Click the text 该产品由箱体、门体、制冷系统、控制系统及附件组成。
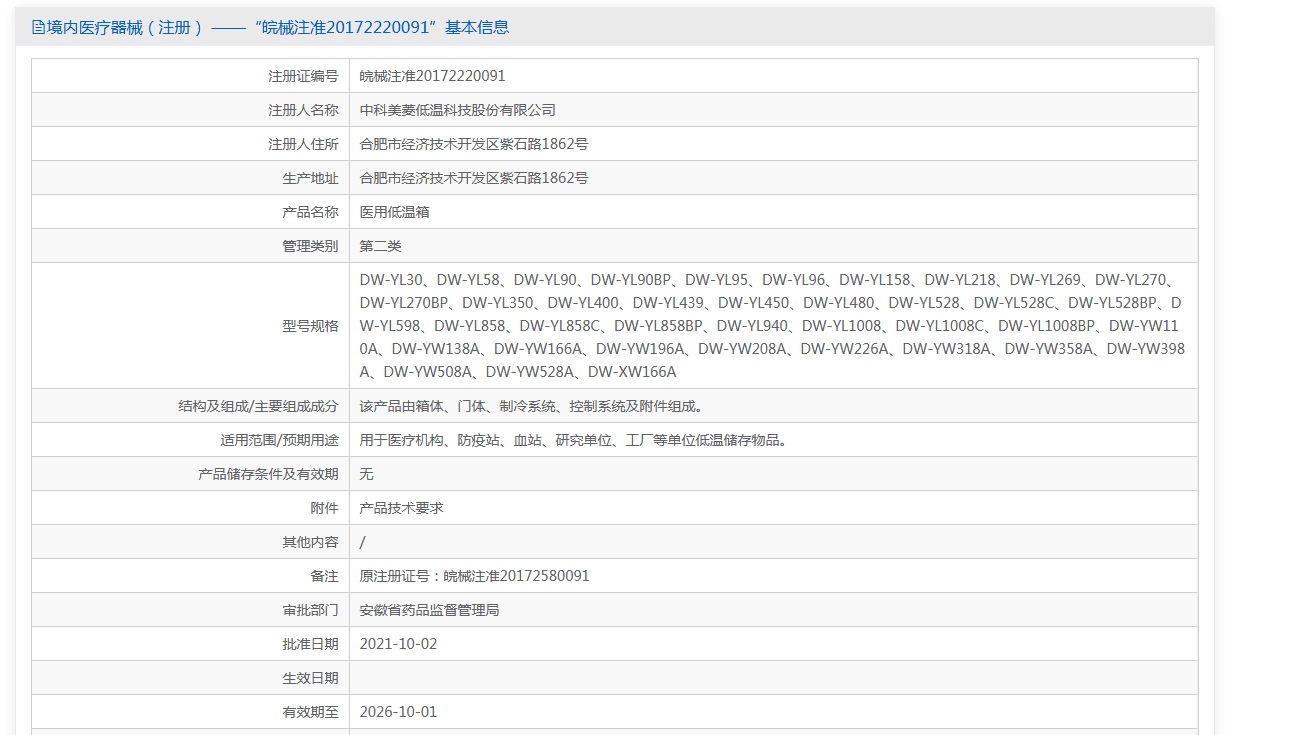Image resolution: width=1308 pixels, height=735 pixels. (534, 406)
